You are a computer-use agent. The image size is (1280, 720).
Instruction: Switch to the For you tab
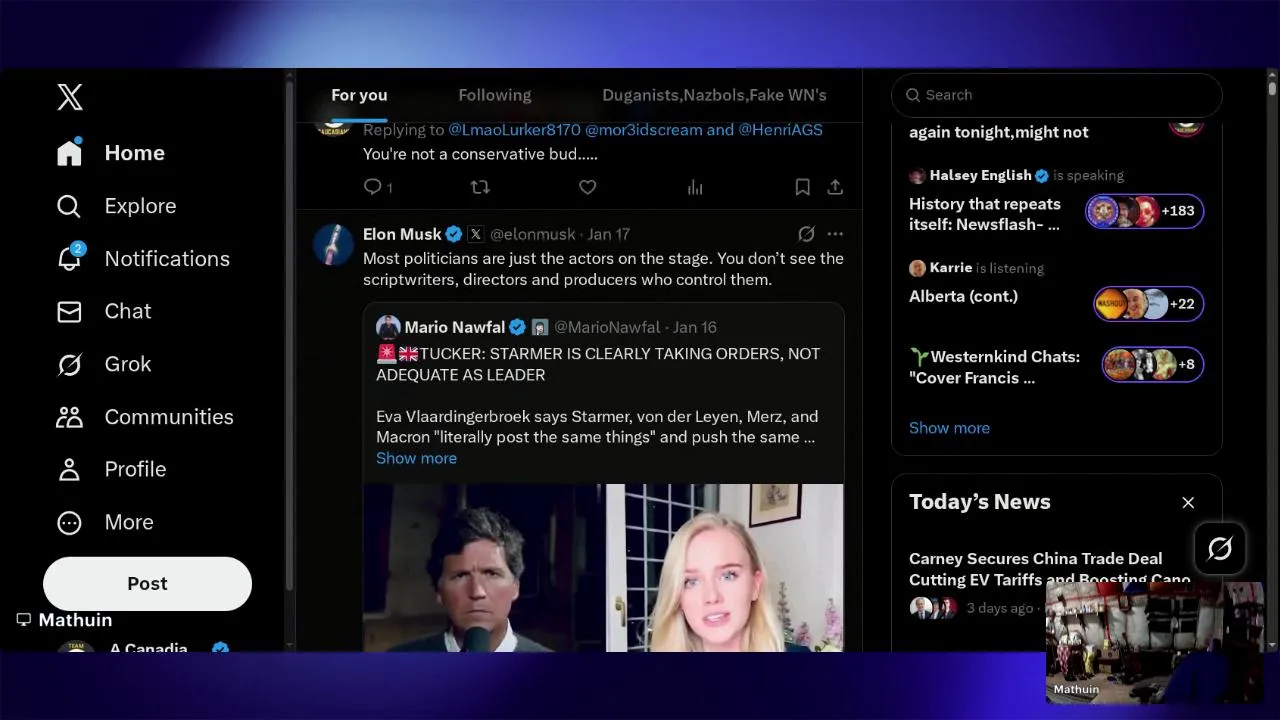point(359,95)
